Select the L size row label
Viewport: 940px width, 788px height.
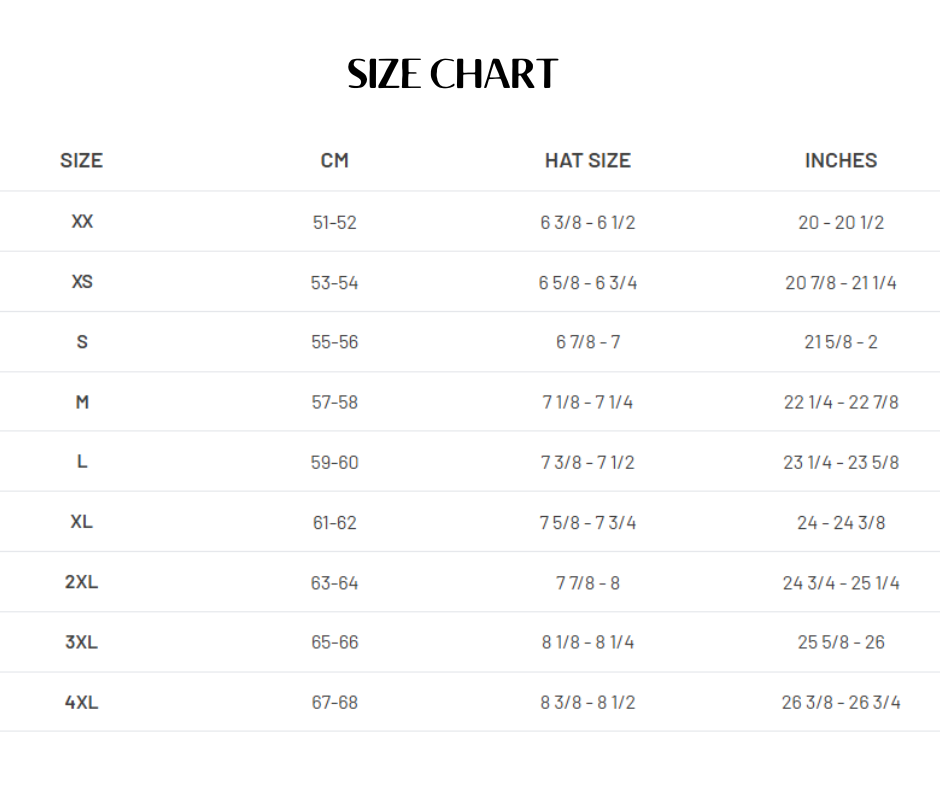82,462
